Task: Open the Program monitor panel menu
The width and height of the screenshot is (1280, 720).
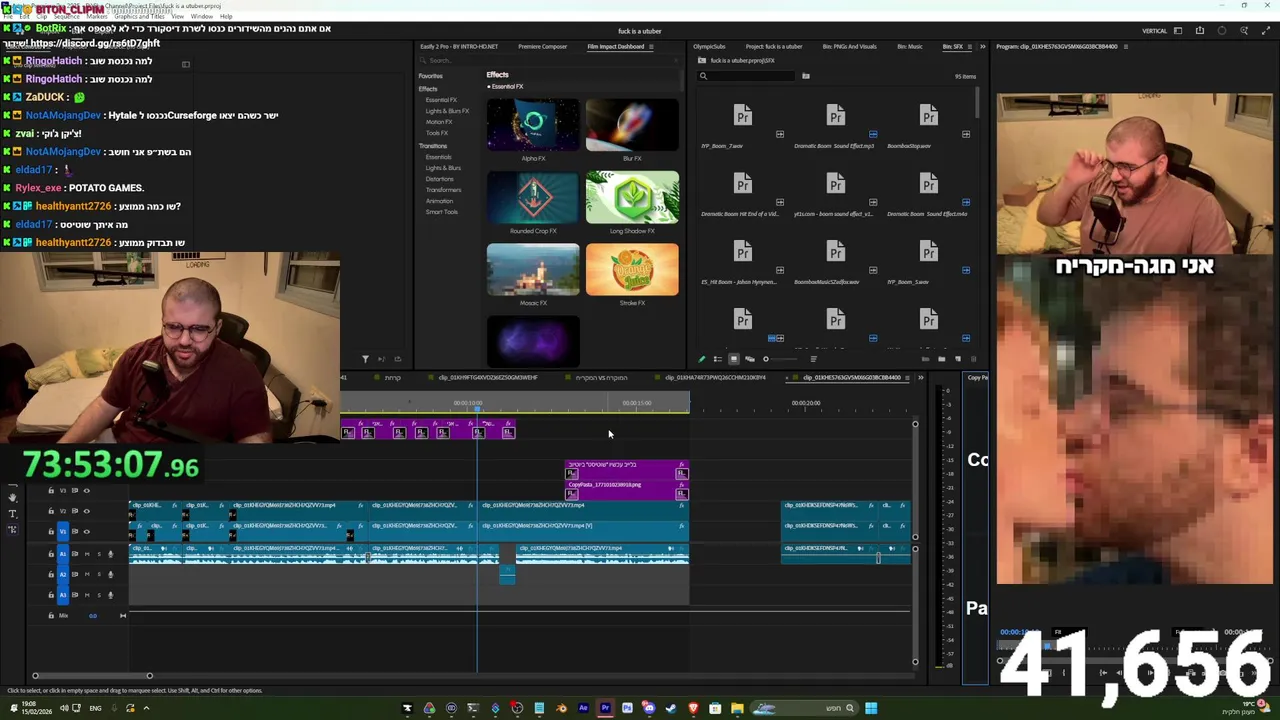Action: pyautogui.click(x=1125, y=46)
